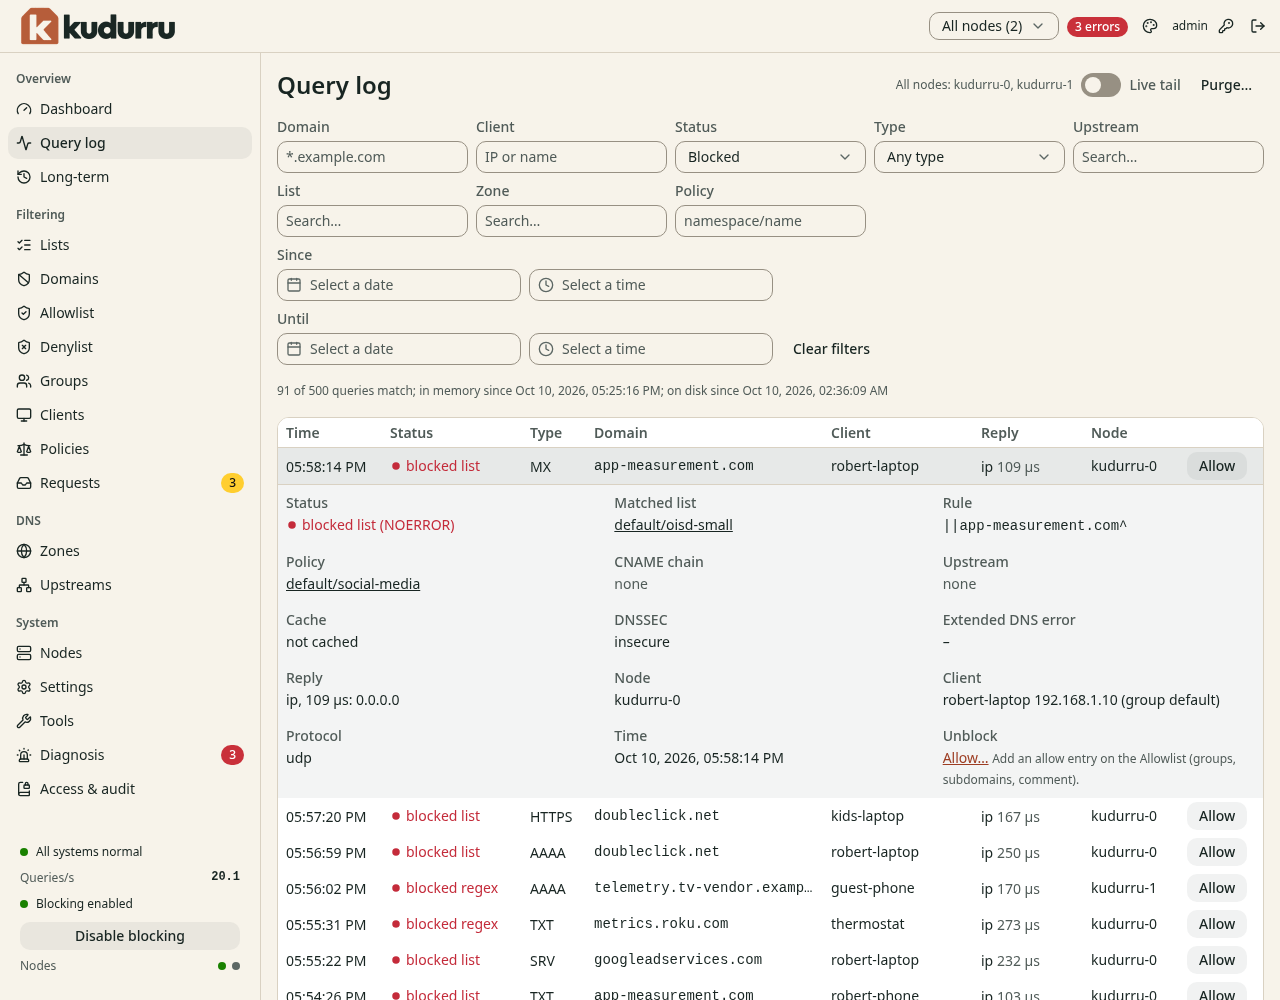Select Query log in sidebar
Screen dimensions: 1280x1000
coord(130,143)
